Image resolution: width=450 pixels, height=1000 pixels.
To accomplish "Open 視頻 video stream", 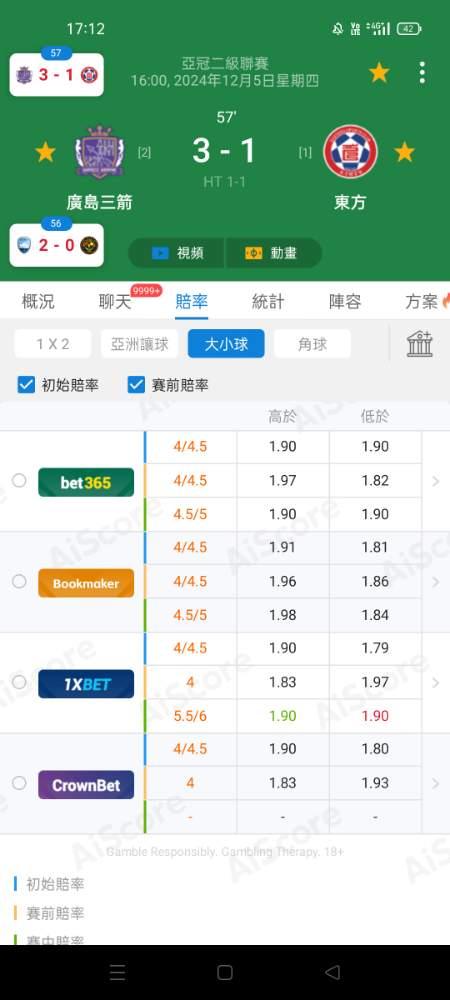I will tap(177, 253).
